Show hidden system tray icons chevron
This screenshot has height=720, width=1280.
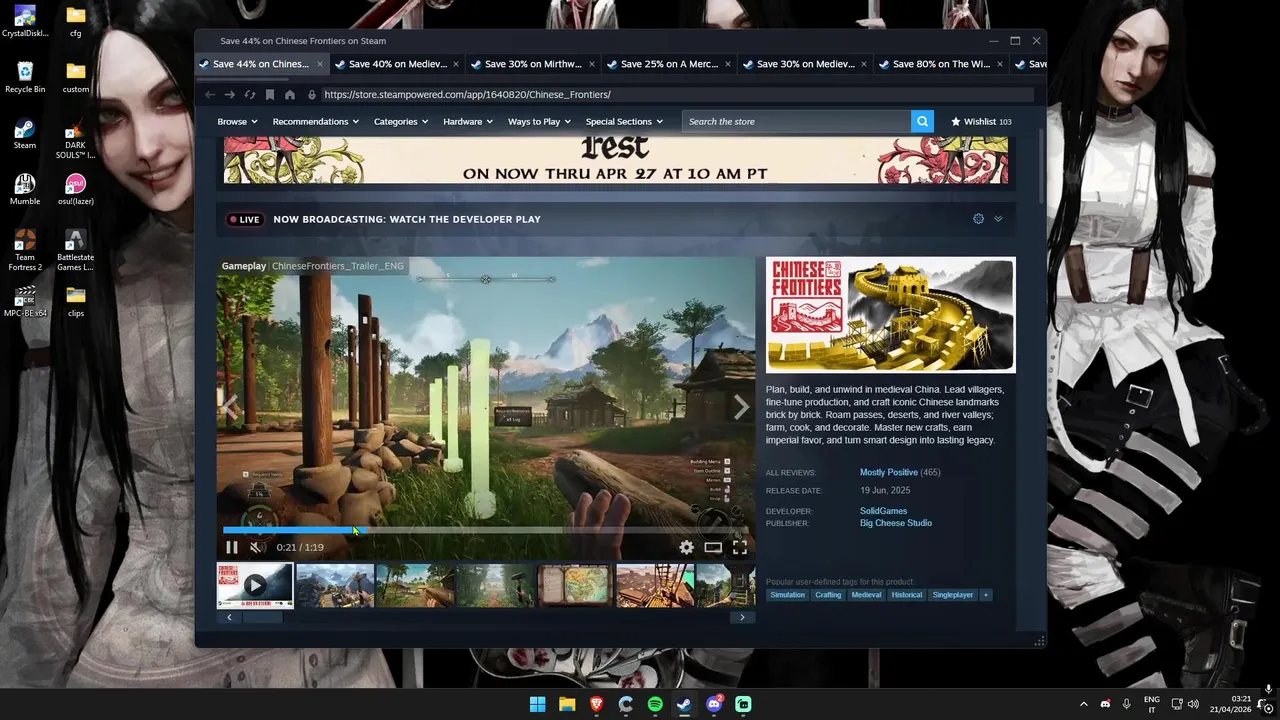point(1083,704)
